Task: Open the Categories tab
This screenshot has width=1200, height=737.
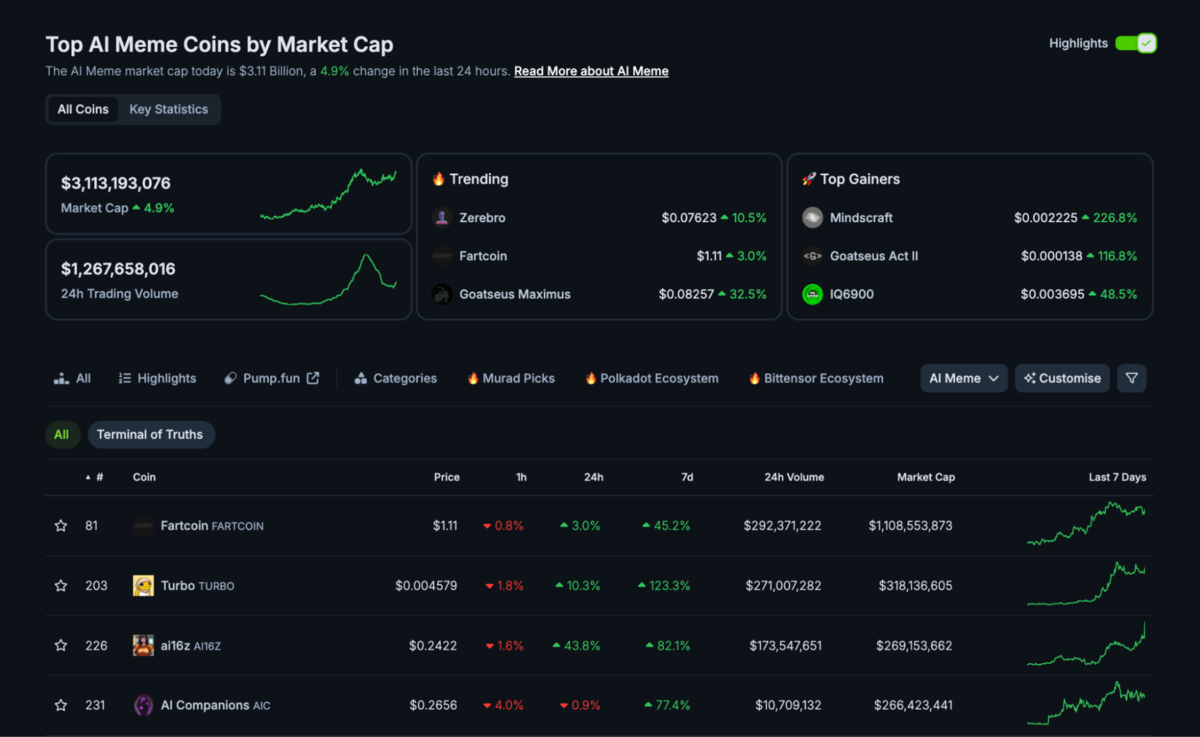Action: point(395,378)
